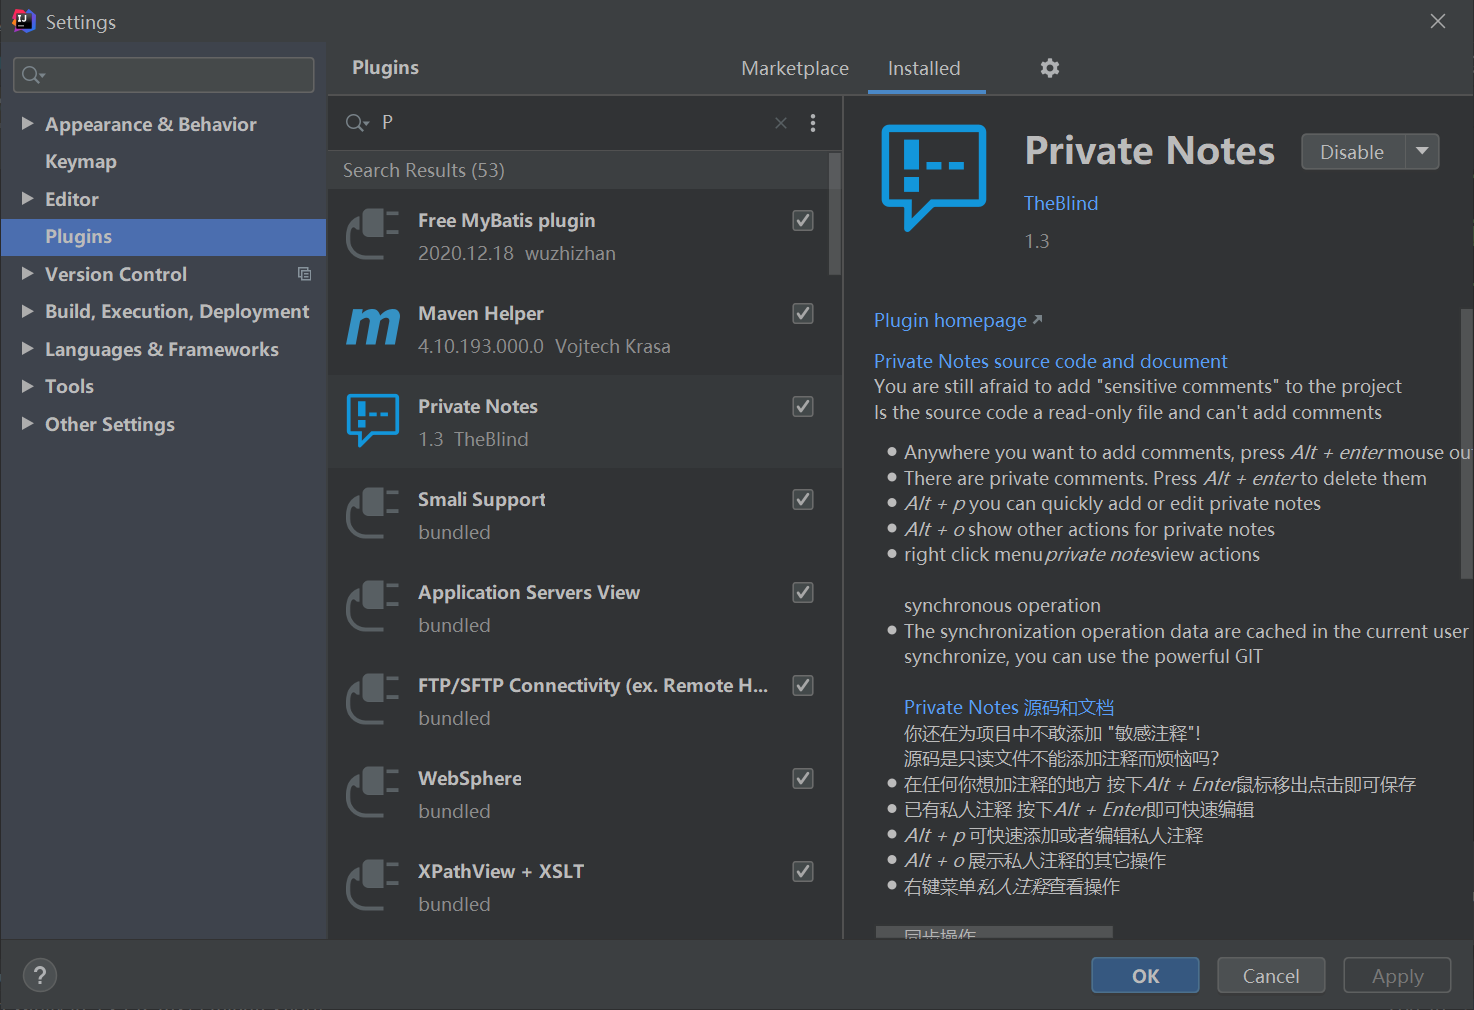
Task: Click the XPathView + XSLT plugin icon
Action: coord(373,885)
